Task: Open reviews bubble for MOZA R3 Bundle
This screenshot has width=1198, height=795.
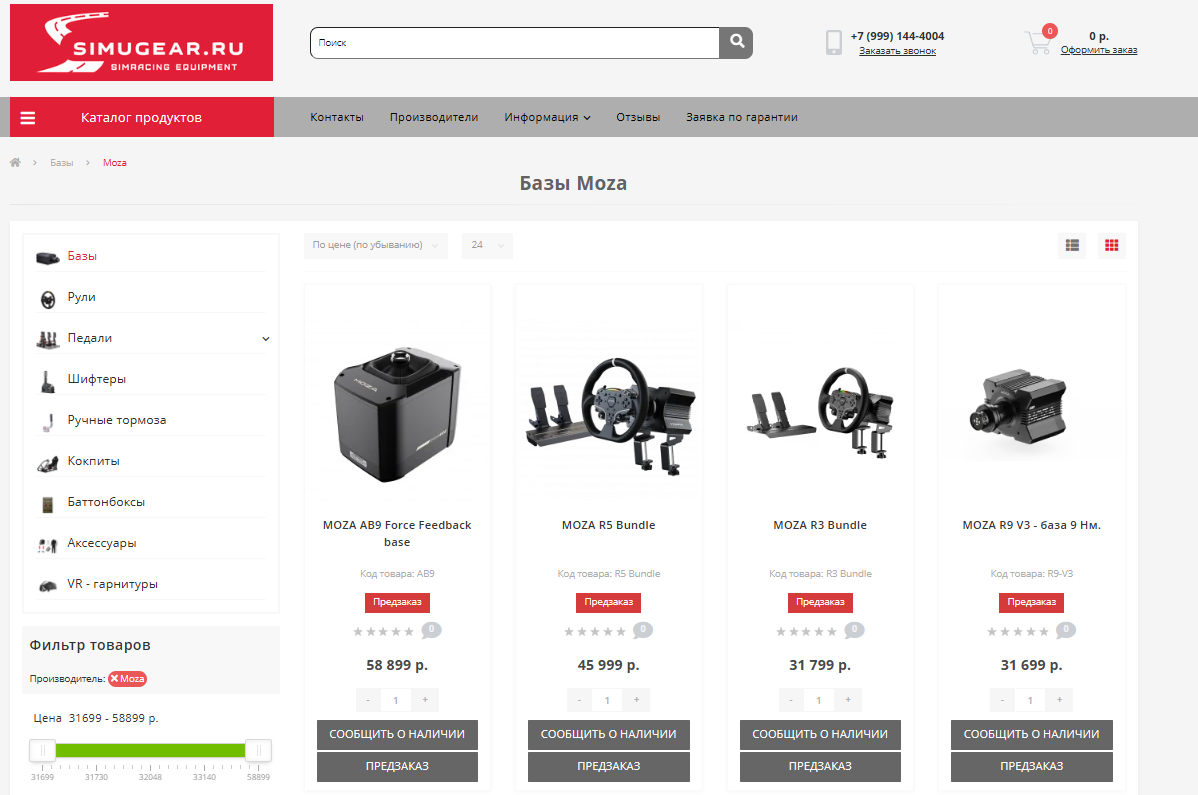Action: [854, 631]
